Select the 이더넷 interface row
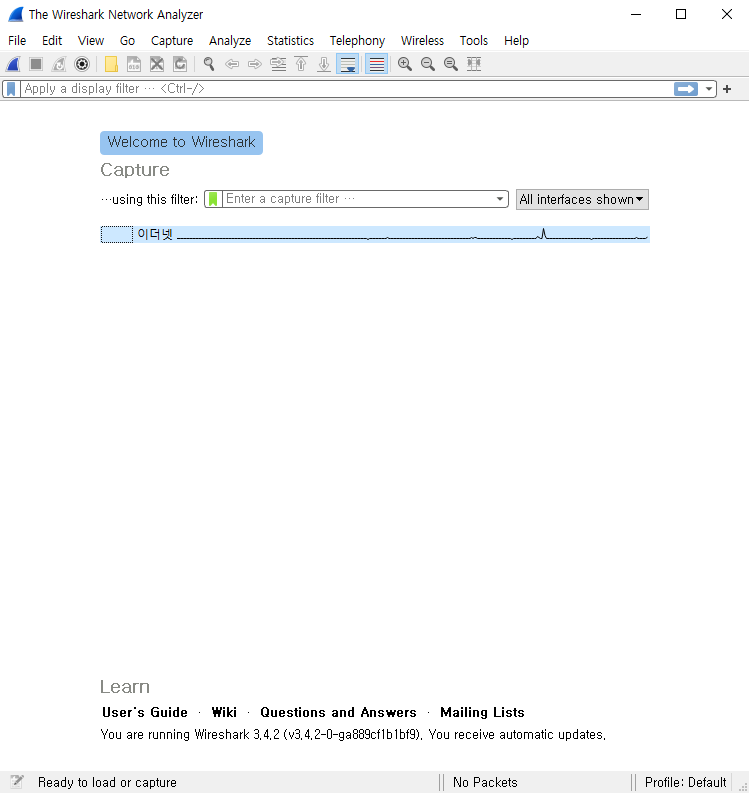Screen dimensions: 749x793 pos(375,234)
